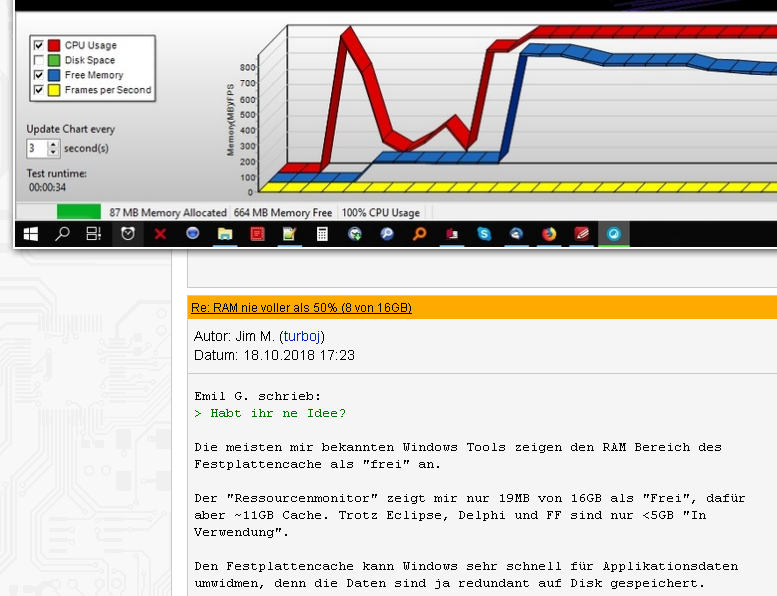Click '664 MB Memory Free' status text
This screenshot has width=777, height=596.
(283, 213)
